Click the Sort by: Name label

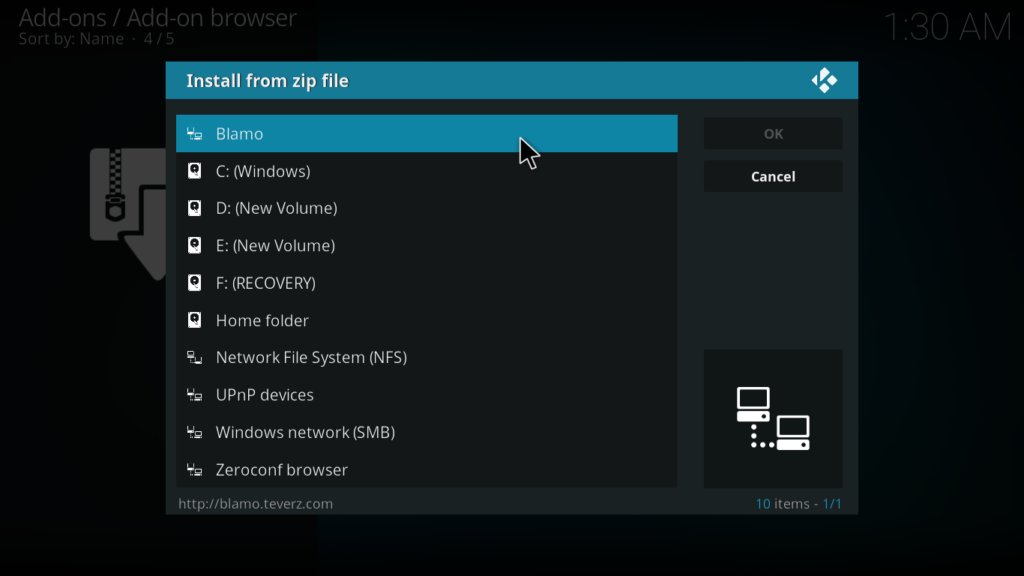(71, 39)
